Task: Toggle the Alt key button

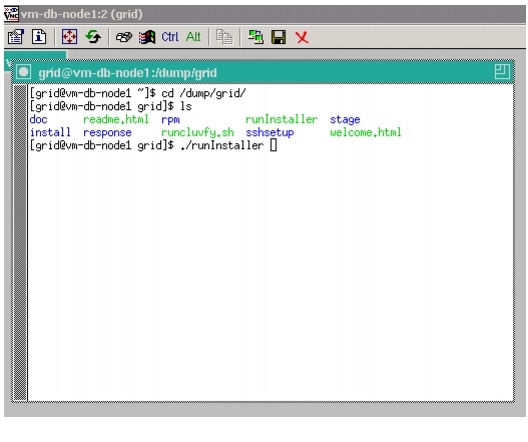Action: coord(193,37)
